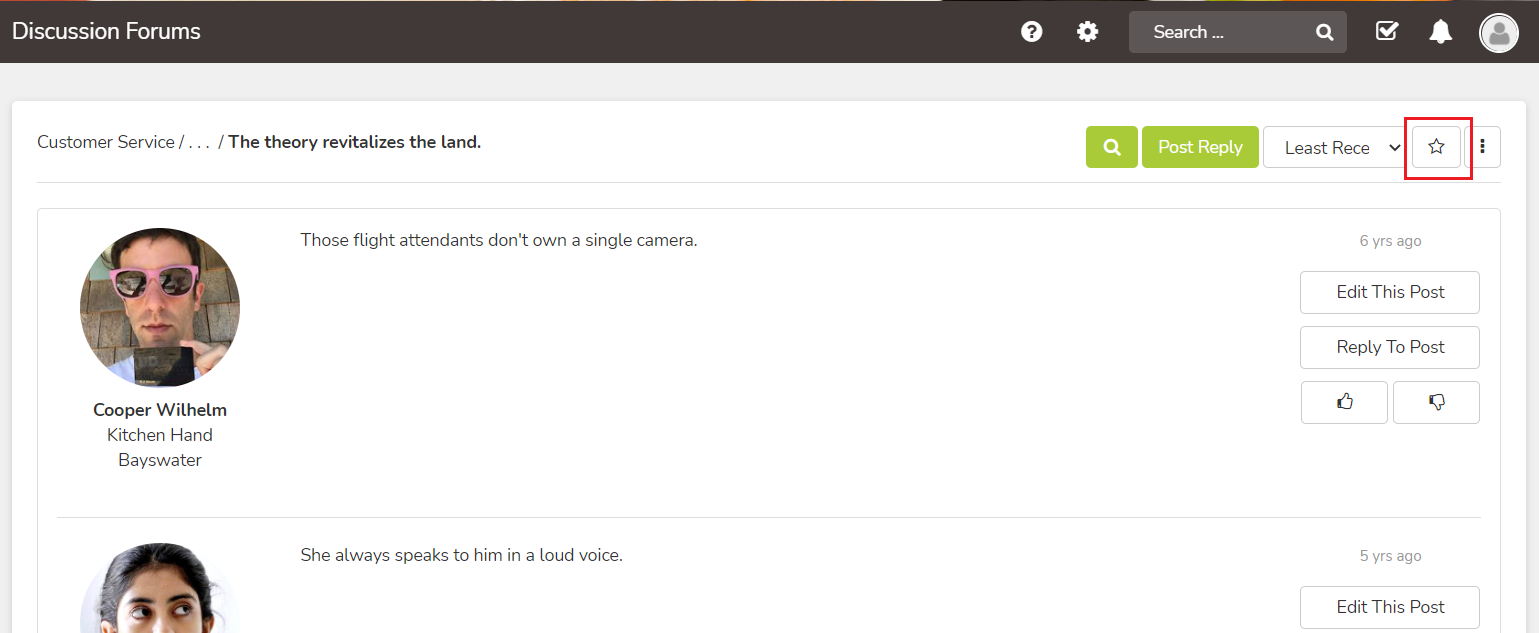1539x633 pixels.
Task: Open the help question mark icon
Action: 1031,32
